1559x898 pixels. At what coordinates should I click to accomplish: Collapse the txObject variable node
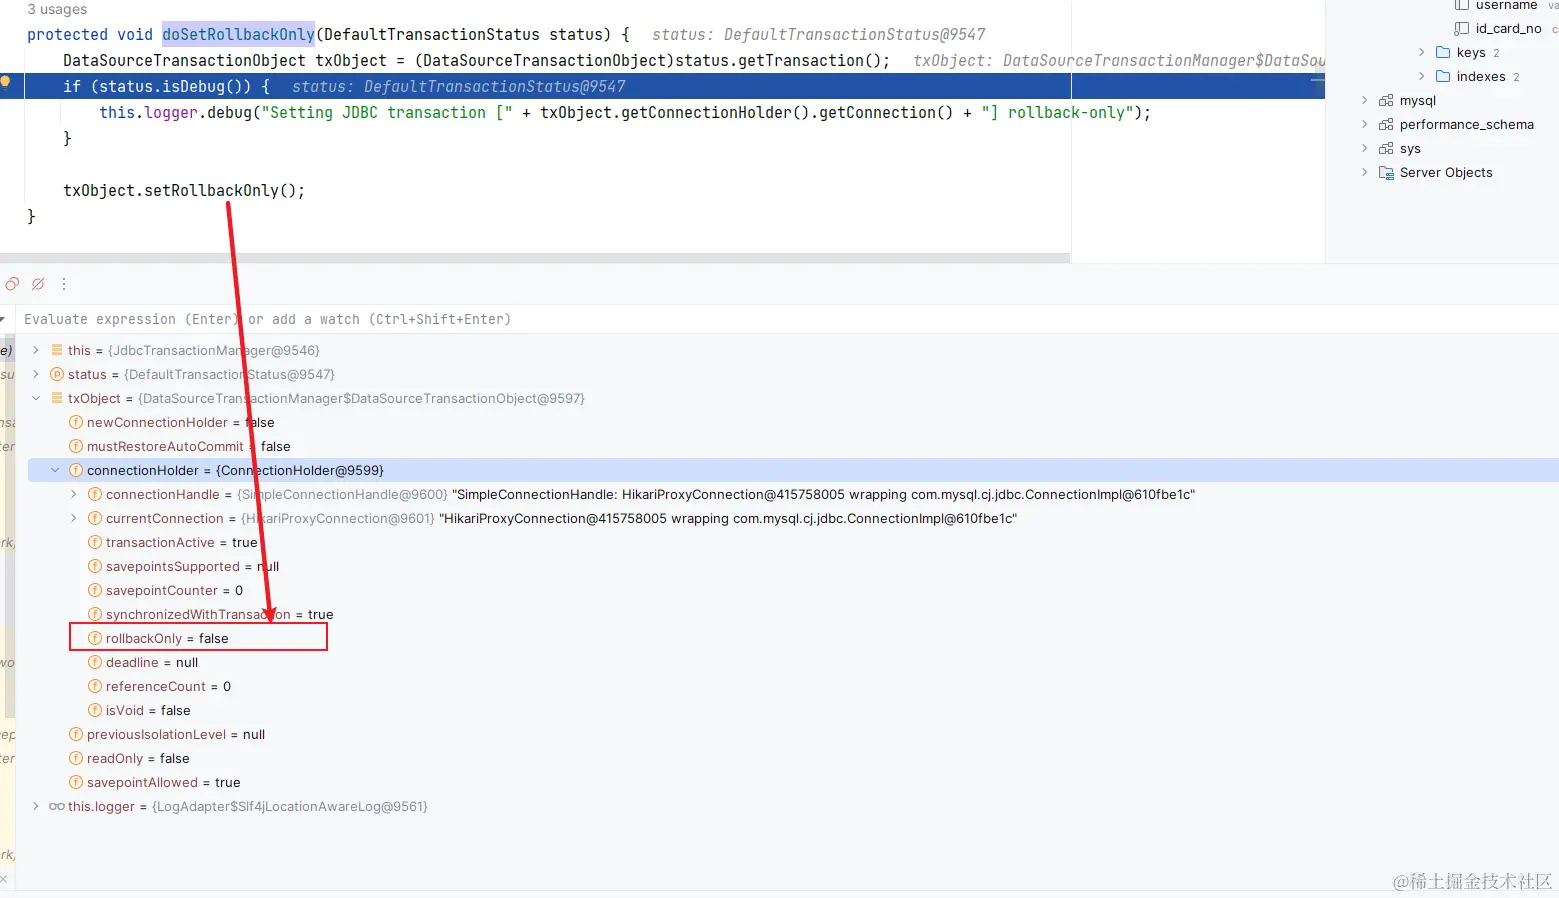pos(36,398)
